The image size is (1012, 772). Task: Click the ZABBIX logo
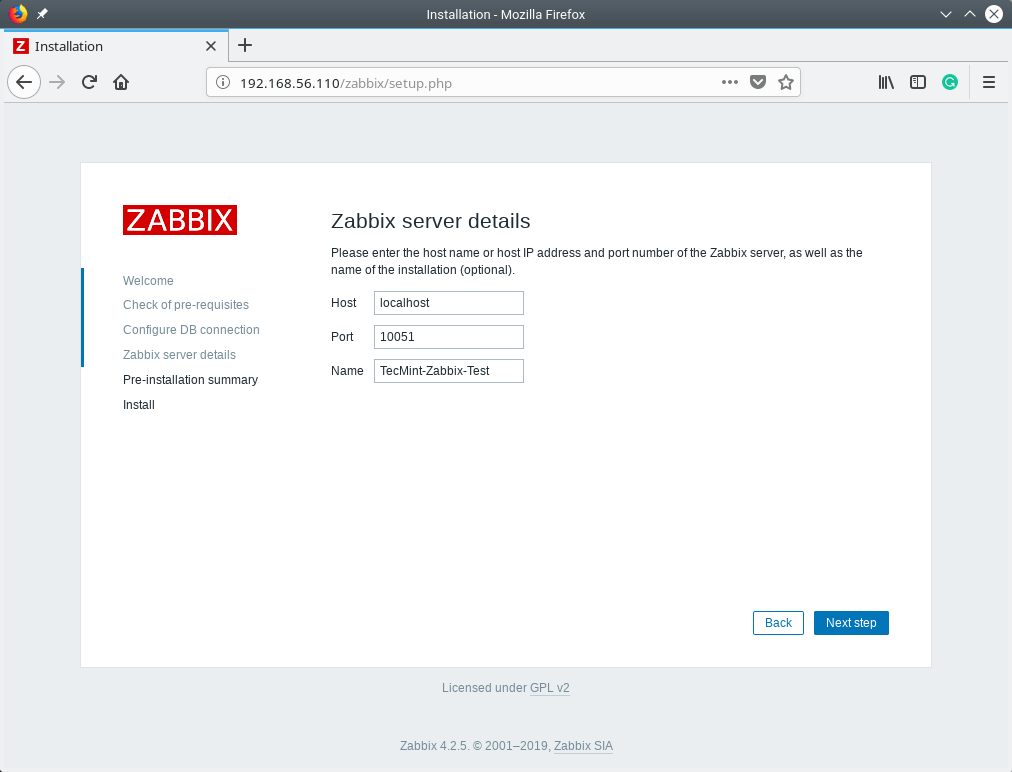pyautogui.click(x=180, y=220)
